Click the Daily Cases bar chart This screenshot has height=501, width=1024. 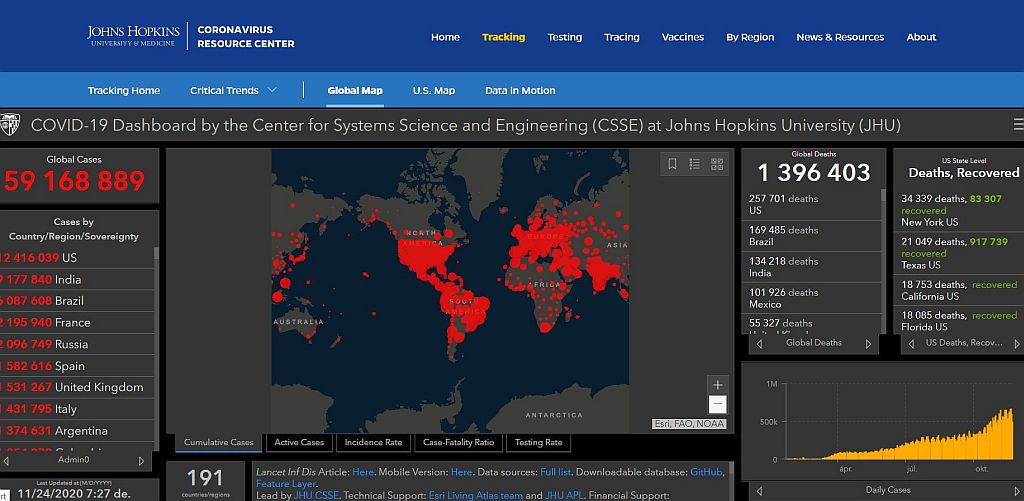pyautogui.click(x=899, y=421)
